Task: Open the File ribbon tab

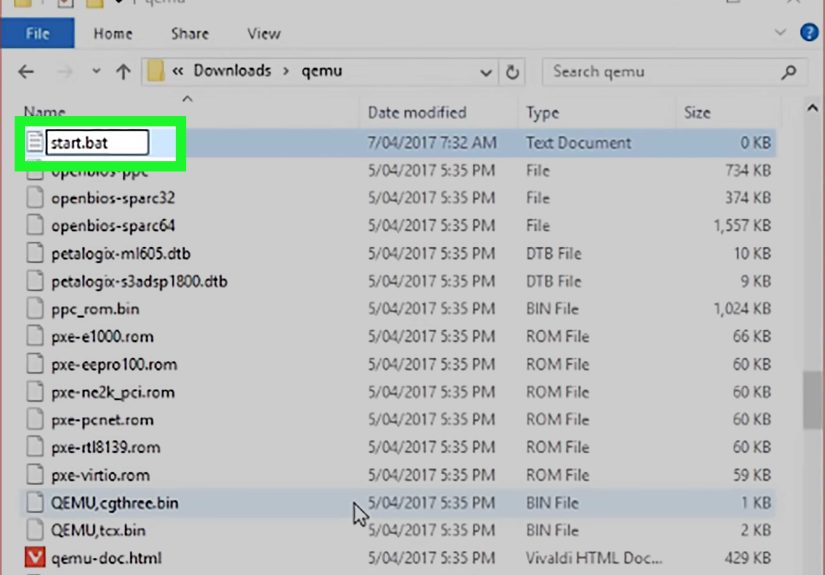Action: pos(37,34)
